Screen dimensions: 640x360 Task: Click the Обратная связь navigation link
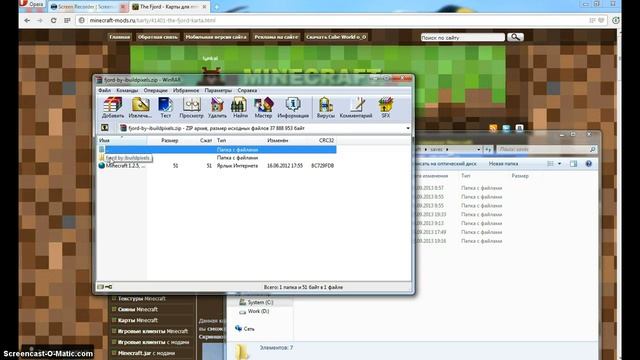tap(158, 37)
